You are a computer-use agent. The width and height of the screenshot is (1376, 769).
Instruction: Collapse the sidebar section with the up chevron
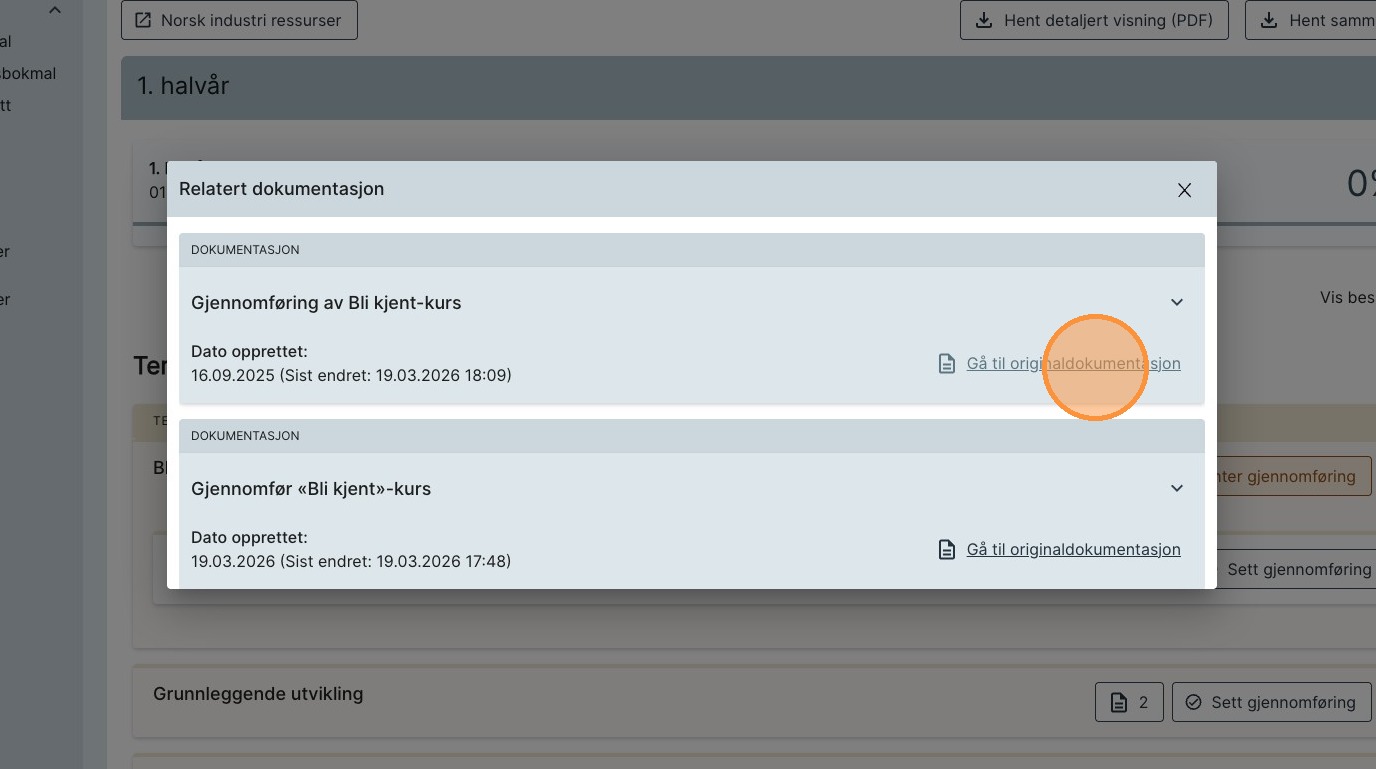coord(55,10)
